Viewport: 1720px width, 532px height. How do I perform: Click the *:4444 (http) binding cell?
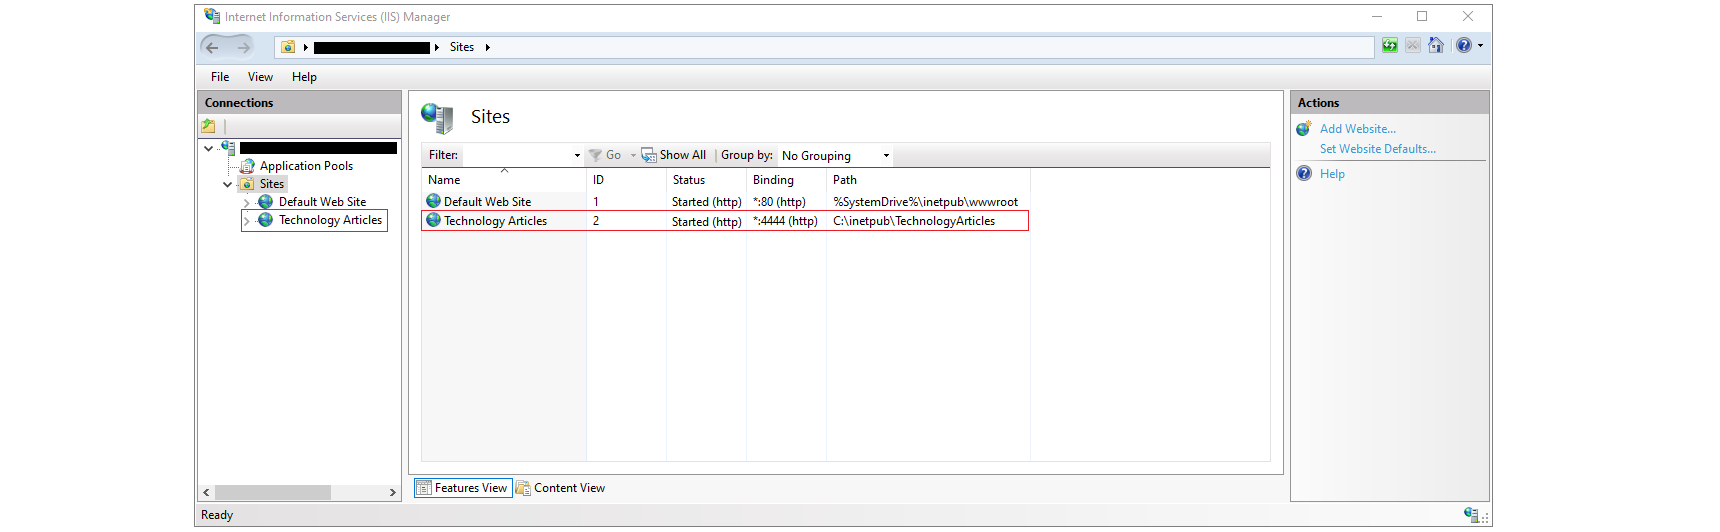point(785,222)
